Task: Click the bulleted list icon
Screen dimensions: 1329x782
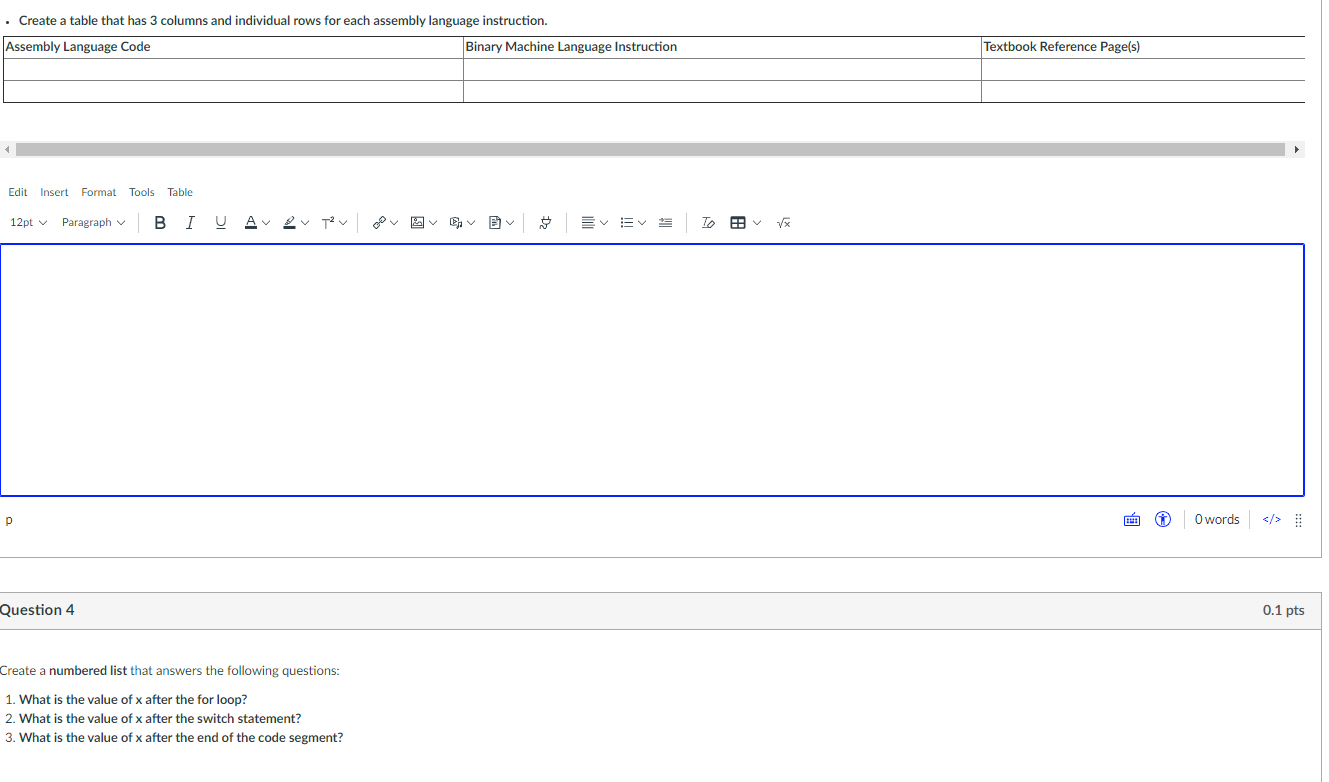Action: [x=627, y=222]
